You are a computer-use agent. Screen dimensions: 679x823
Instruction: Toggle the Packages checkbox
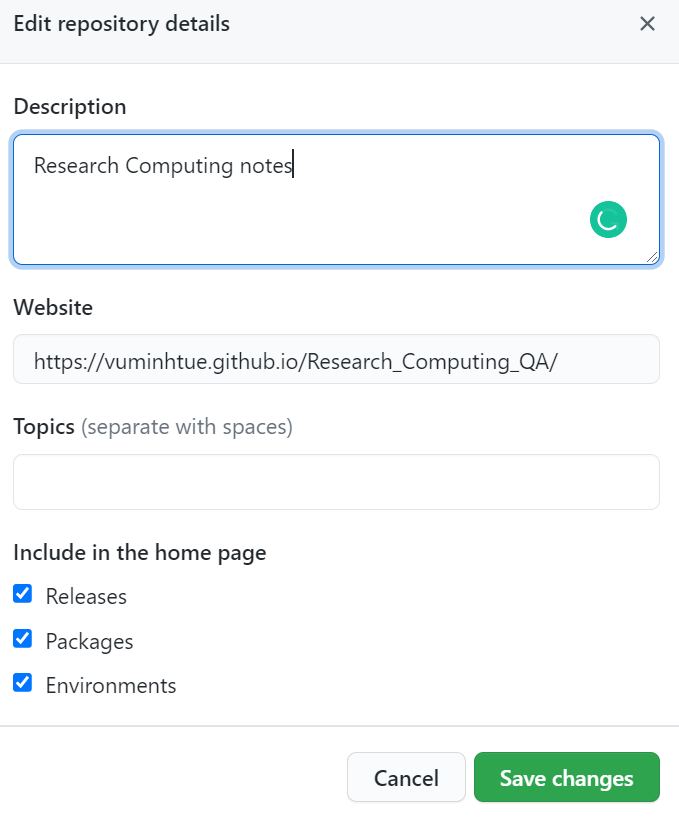(23, 639)
